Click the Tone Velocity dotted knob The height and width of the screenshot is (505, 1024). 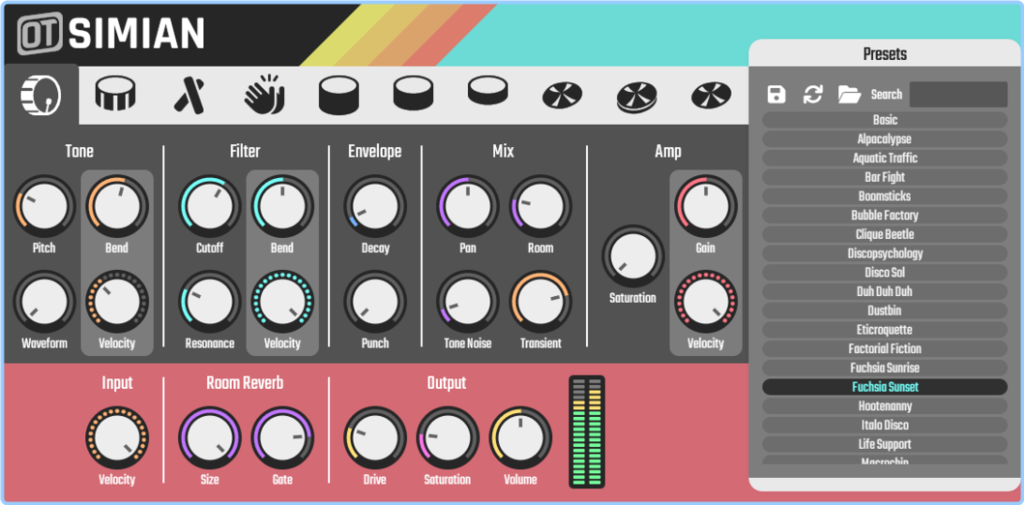pyautogui.click(x=118, y=302)
